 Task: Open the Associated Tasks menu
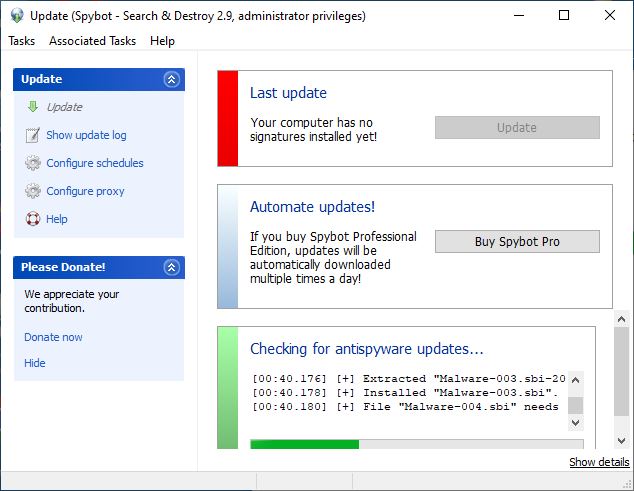(x=93, y=41)
